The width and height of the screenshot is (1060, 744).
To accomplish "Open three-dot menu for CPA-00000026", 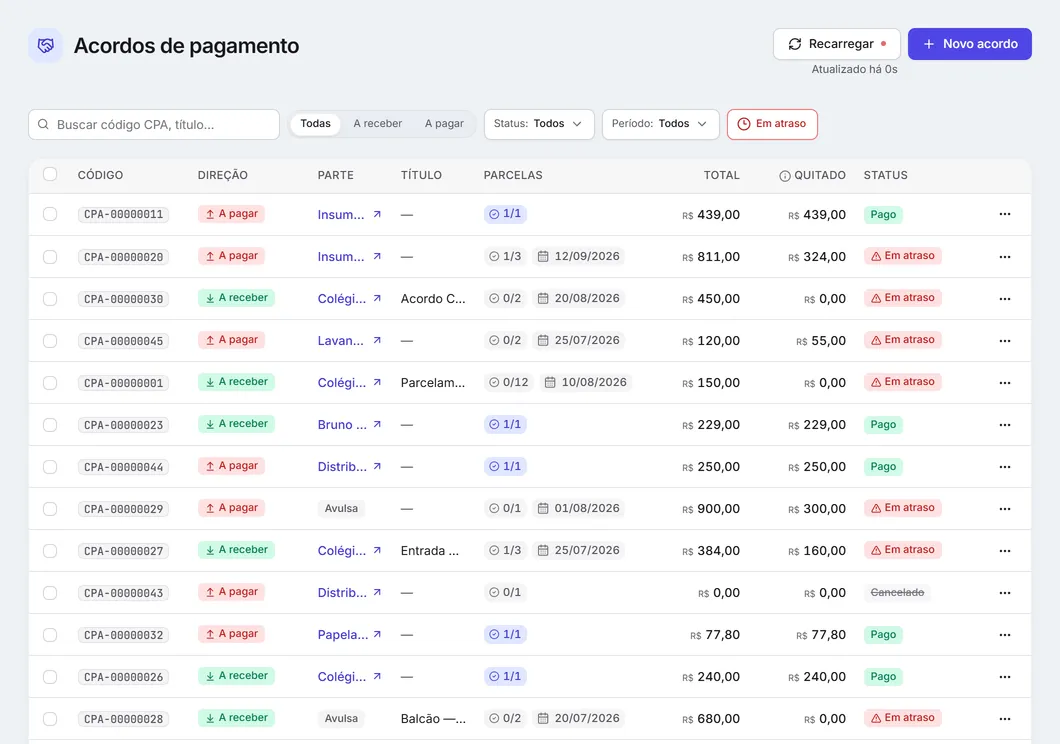I will (x=1005, y=676).
